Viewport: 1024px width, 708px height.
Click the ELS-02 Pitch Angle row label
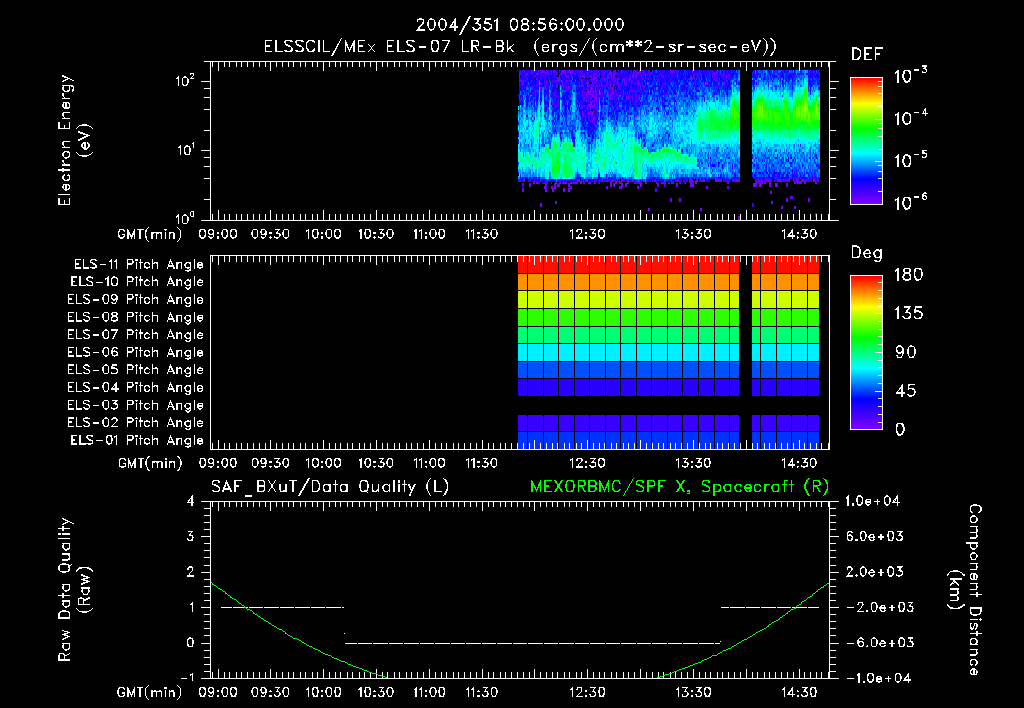click(136, 423)
